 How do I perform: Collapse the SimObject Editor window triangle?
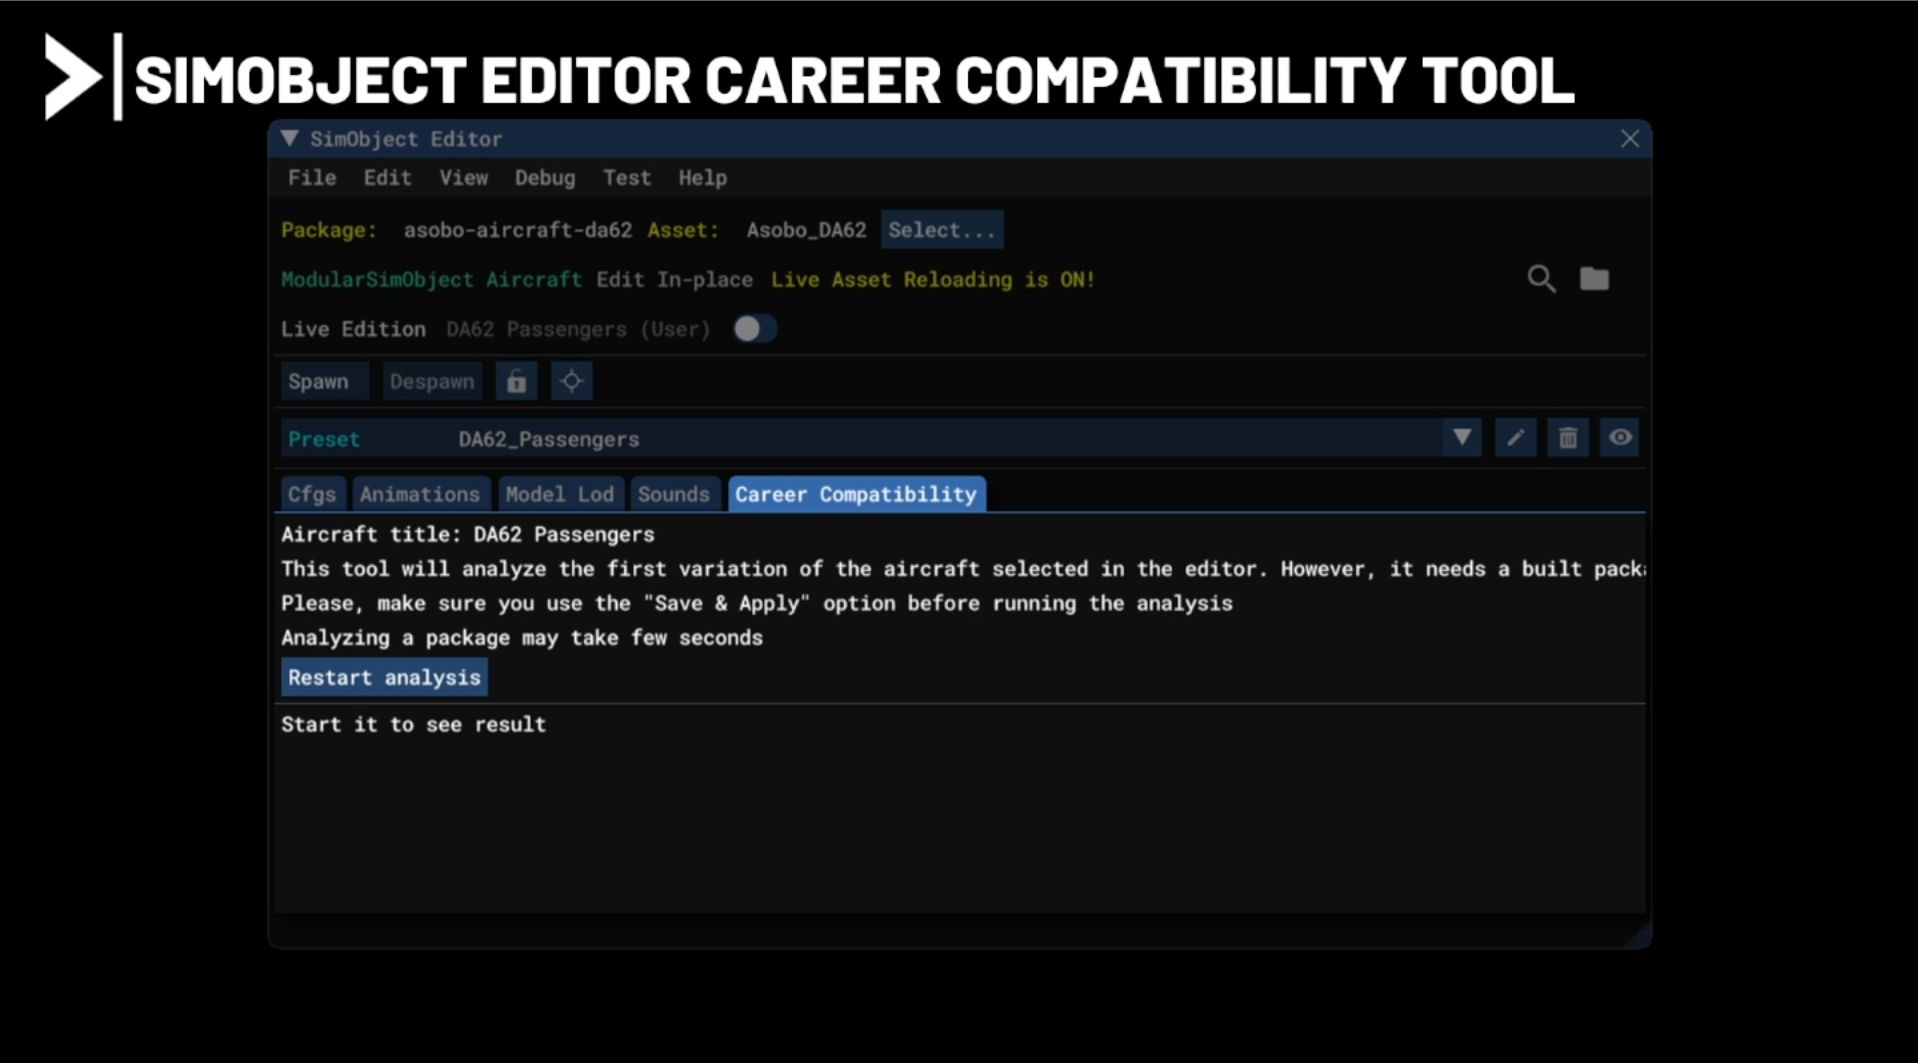click(x=290, y=139)
